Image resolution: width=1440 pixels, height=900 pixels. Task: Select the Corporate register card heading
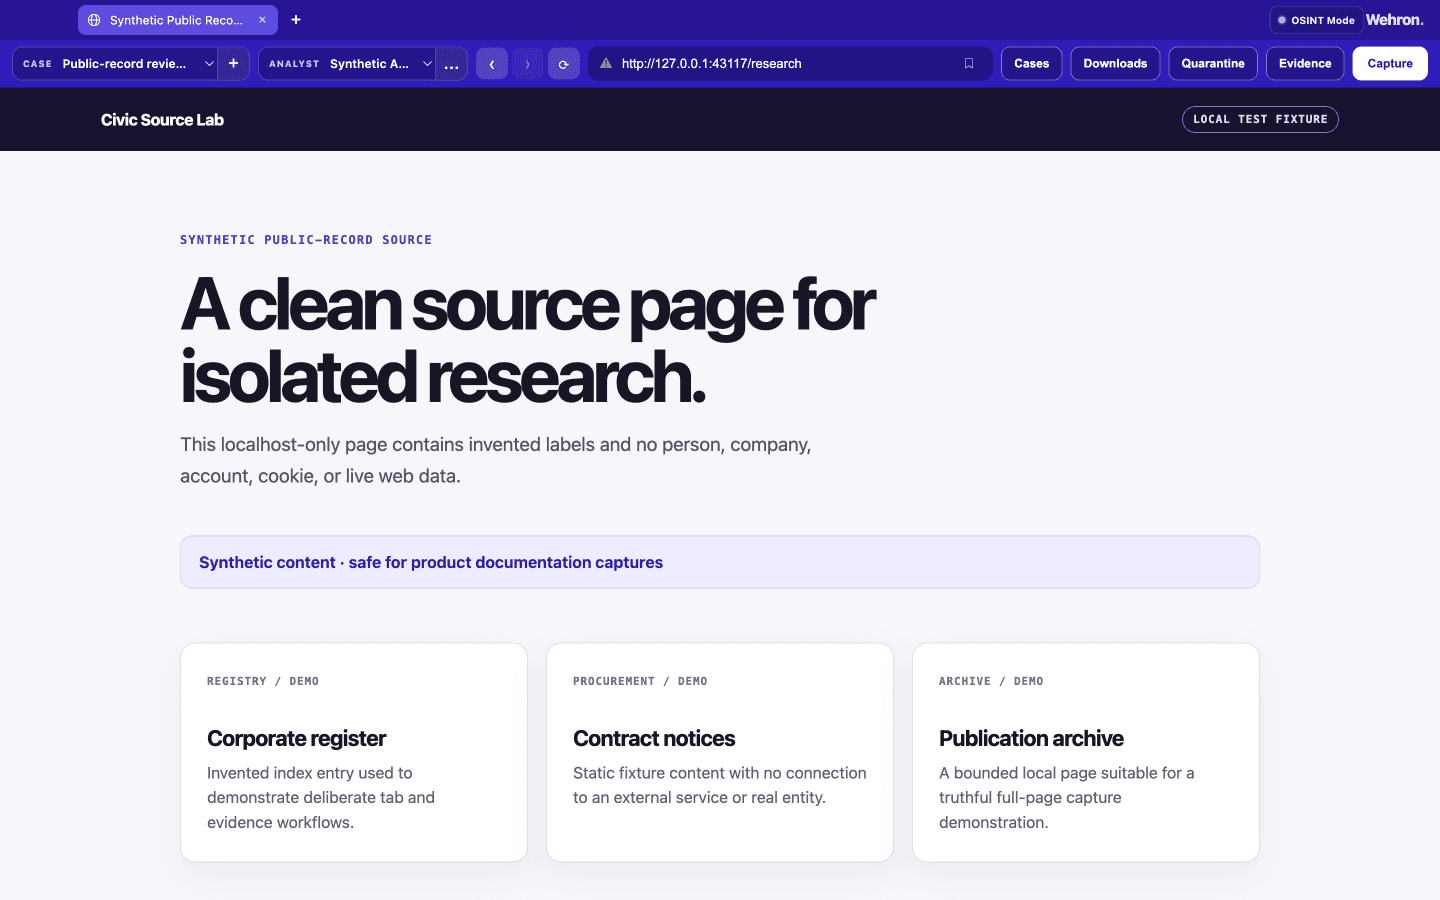[x=296, y=738]
